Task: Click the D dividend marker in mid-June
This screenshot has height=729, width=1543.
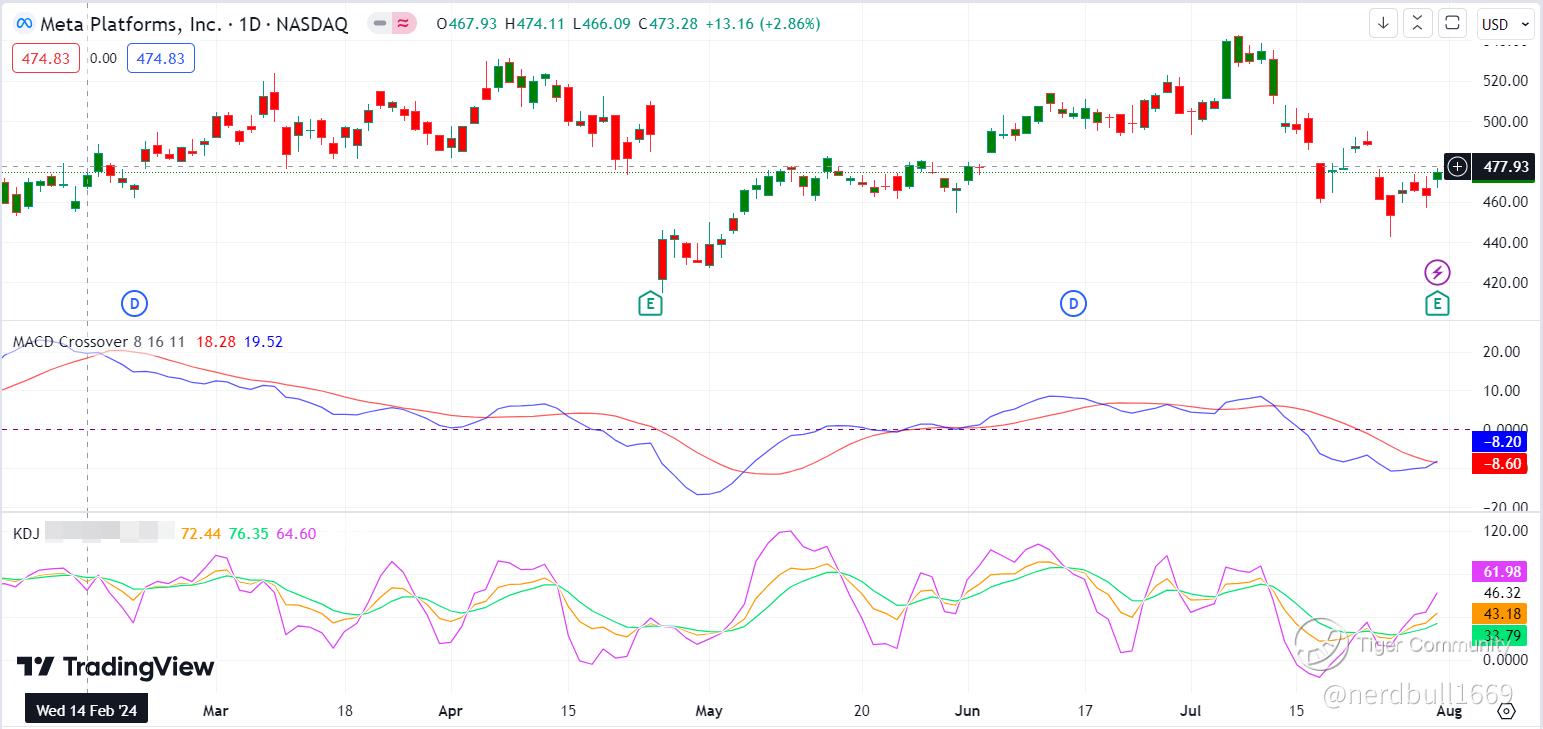Action: pyautogui.click(x=1073, y=303)
